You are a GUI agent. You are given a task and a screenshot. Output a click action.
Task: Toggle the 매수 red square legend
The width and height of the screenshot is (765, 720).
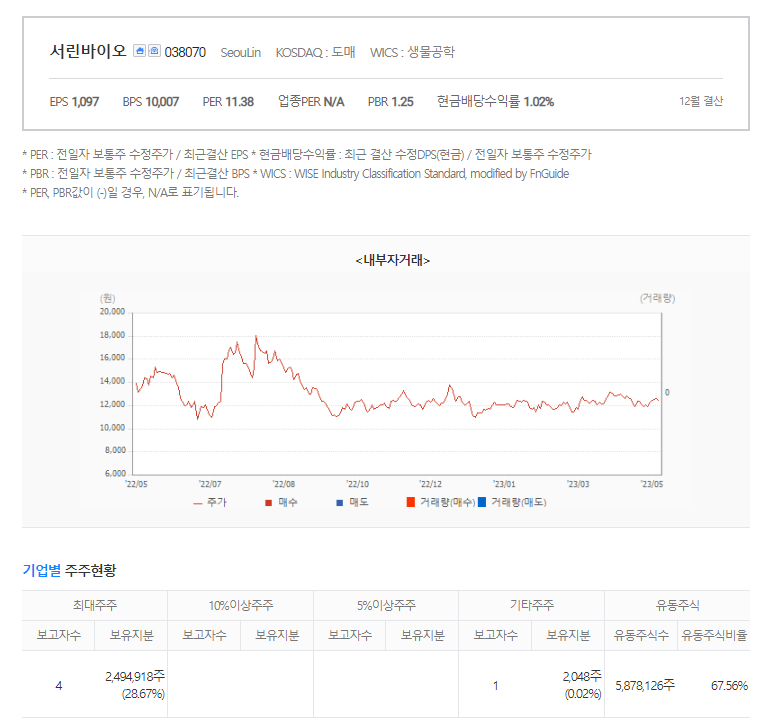pyautogui.click(x=281, y=502)
